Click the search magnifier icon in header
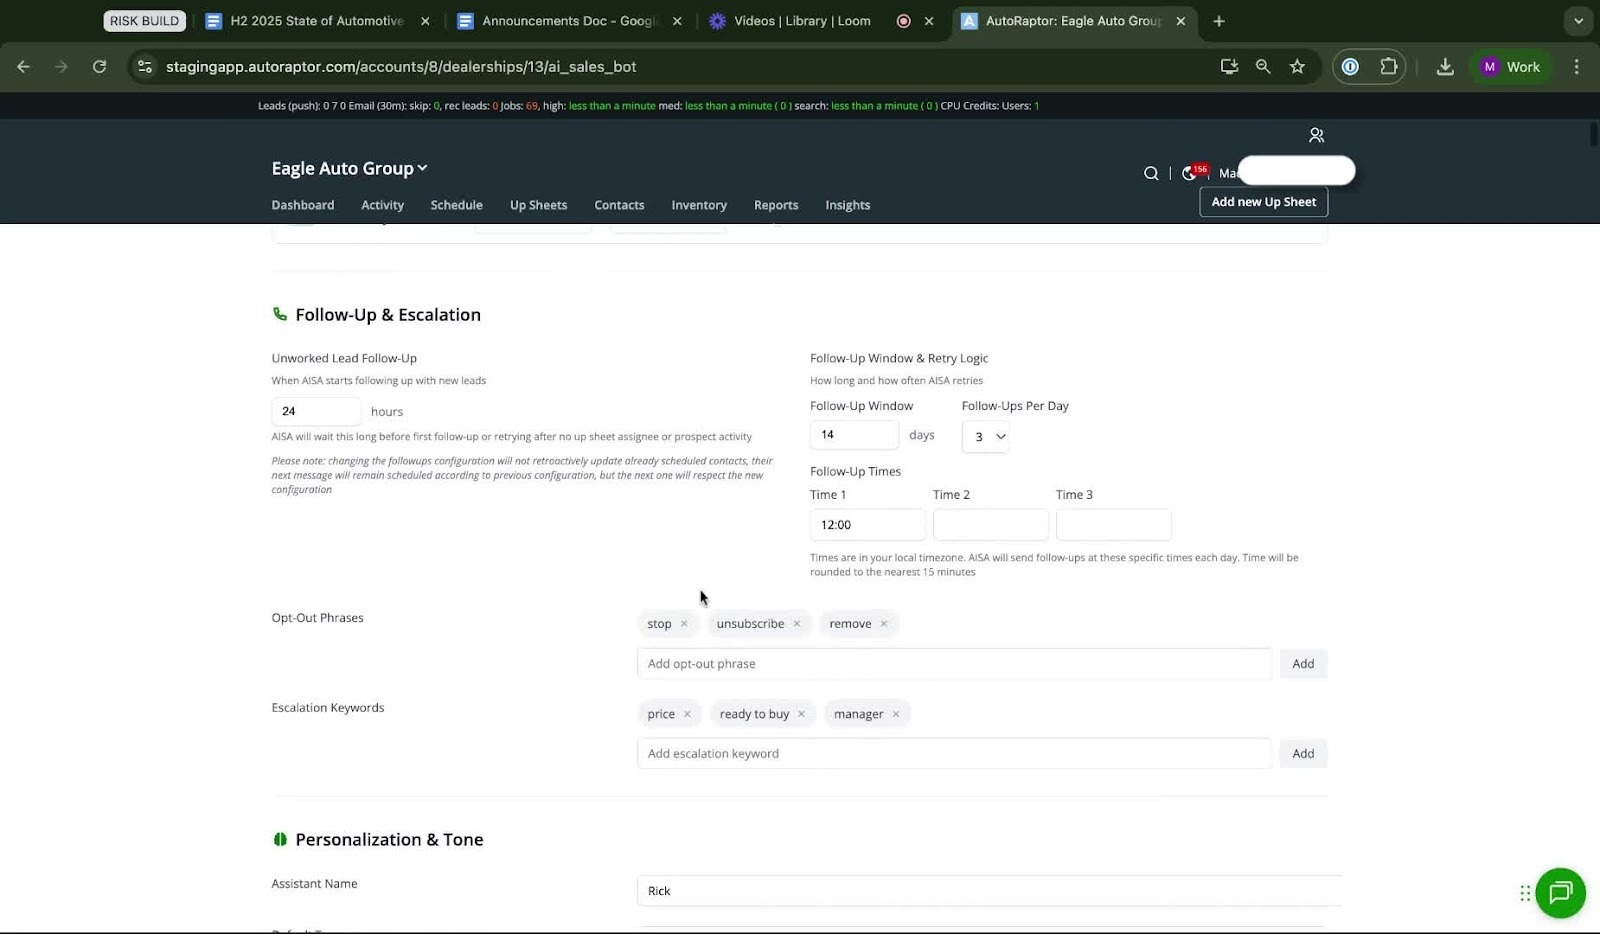Screen dimensions: 1600x934 click(x=1151, y=173)
